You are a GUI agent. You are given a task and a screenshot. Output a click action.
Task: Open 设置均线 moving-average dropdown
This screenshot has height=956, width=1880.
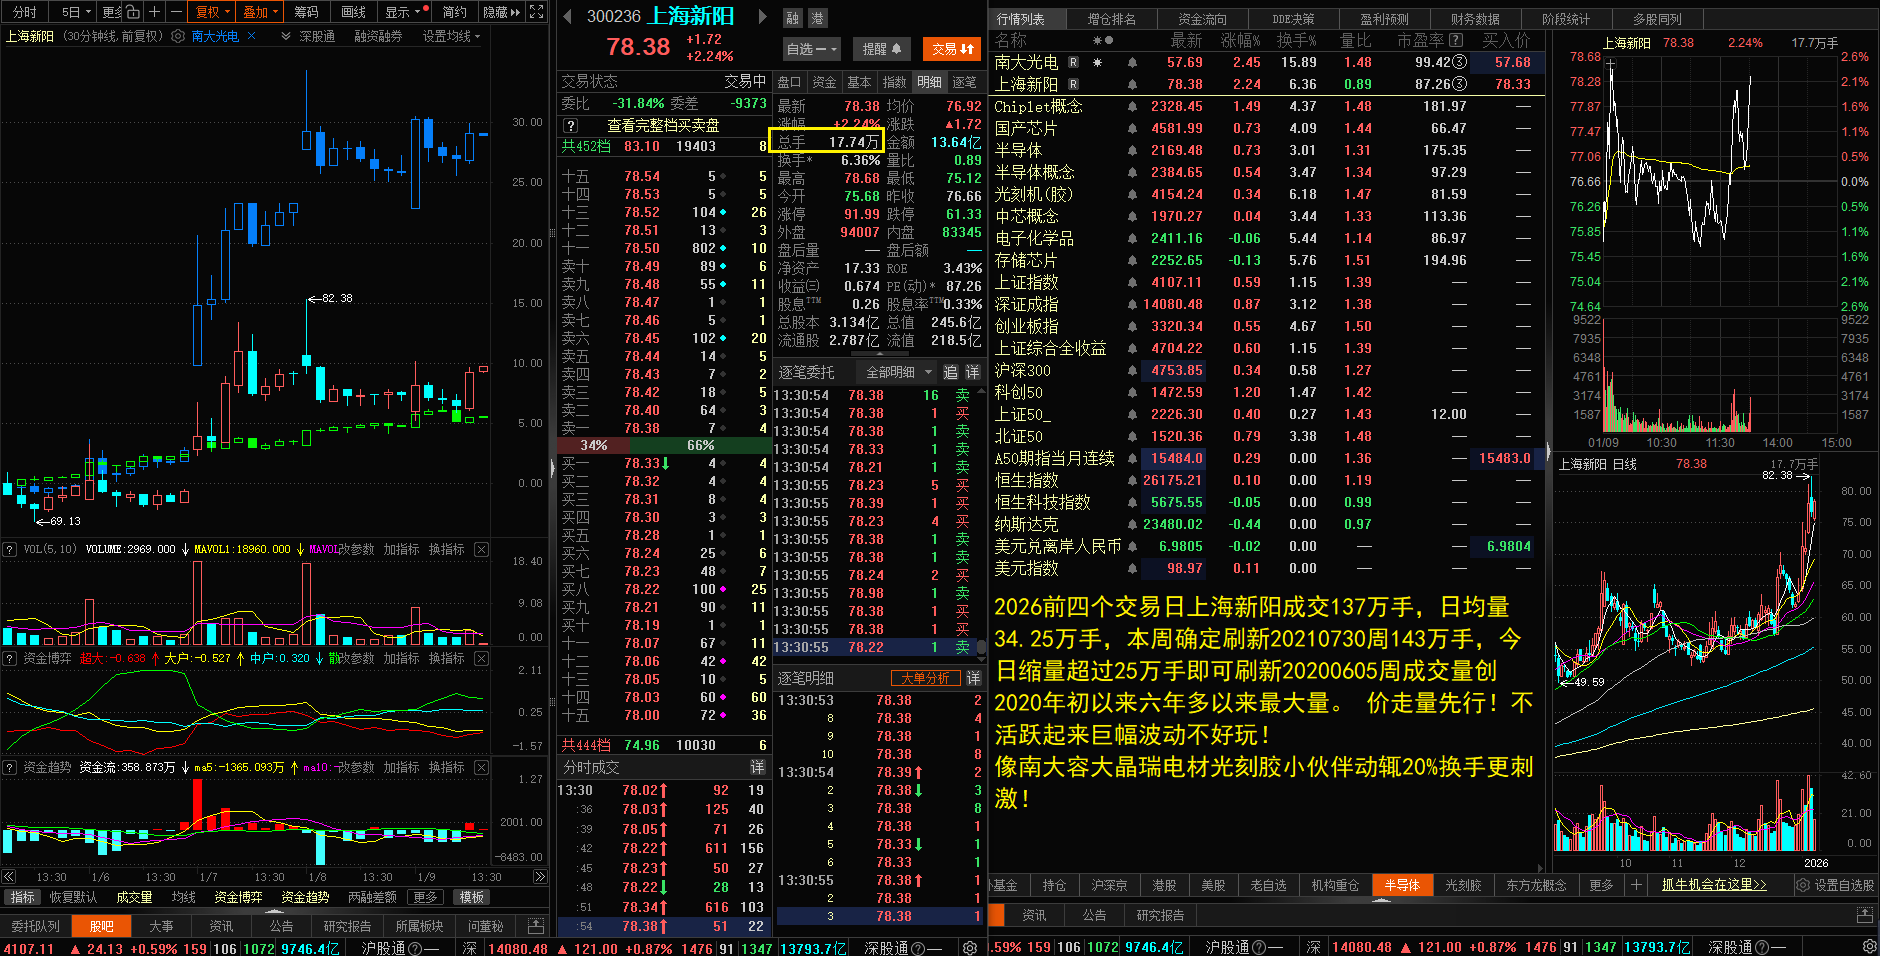pos(451,36)
